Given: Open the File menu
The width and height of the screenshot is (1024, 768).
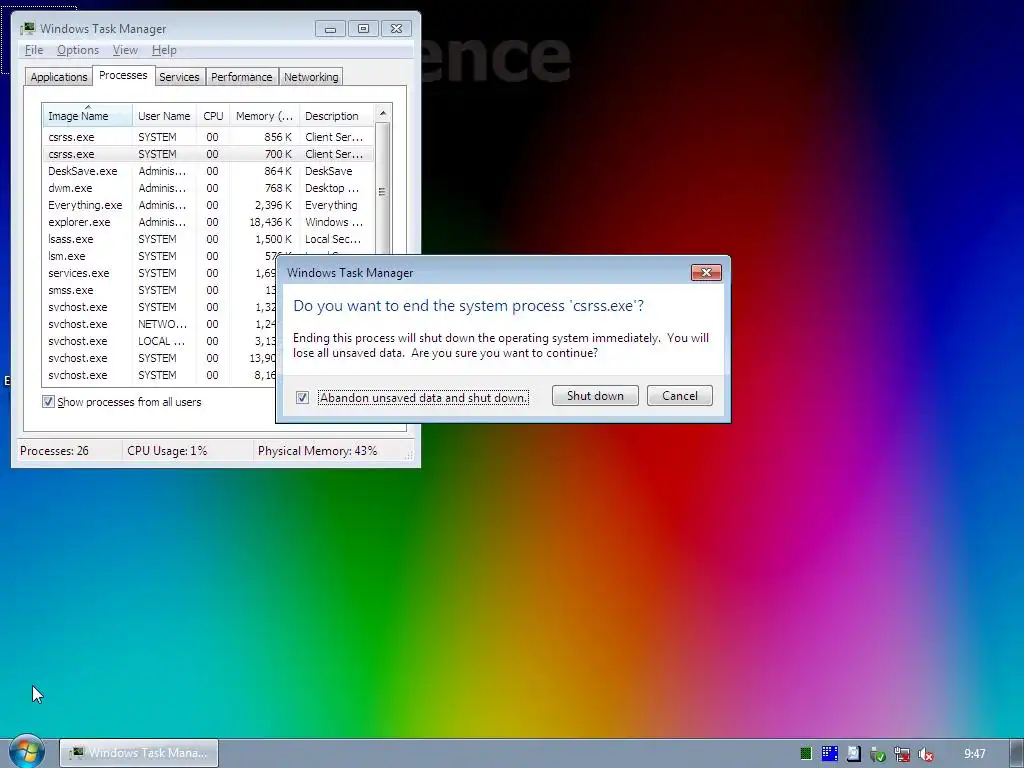Looking at the screenshot, I should pos(34,50).
